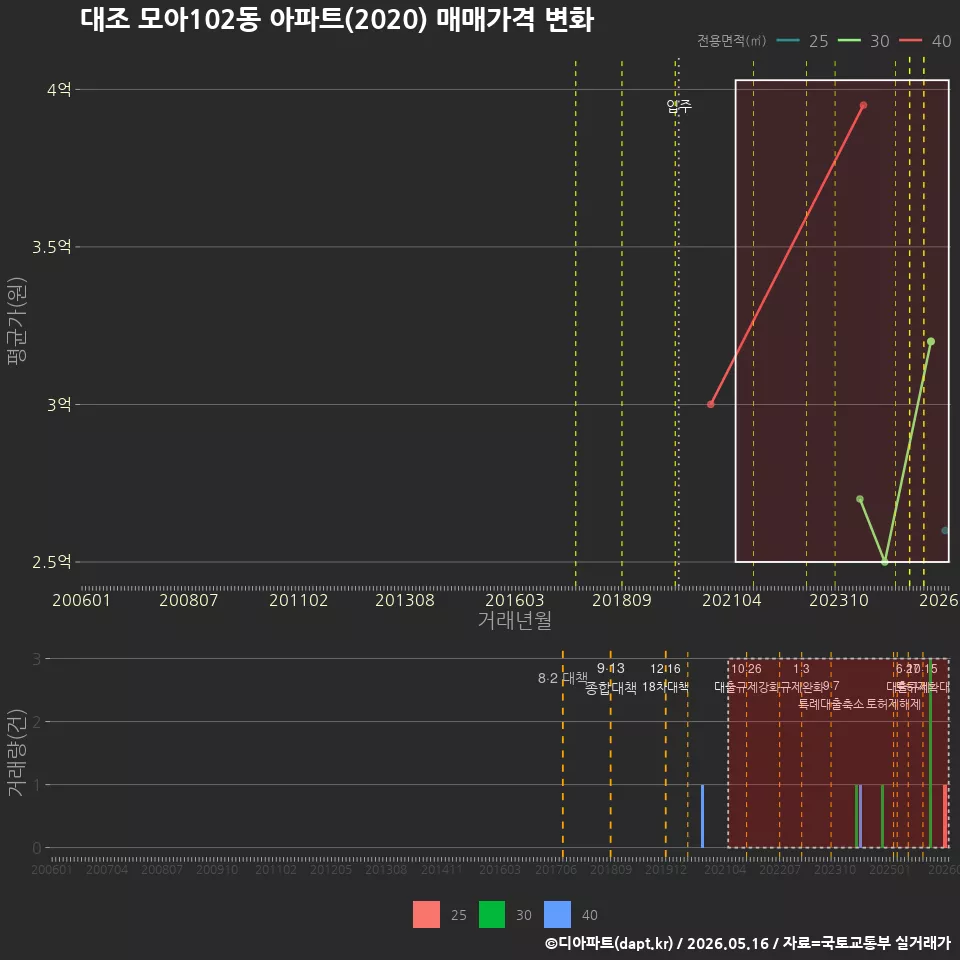This screenshot has width=960, height=960.
Task: Click 201308 label on price chart x-axis
Action: (405, 600)
